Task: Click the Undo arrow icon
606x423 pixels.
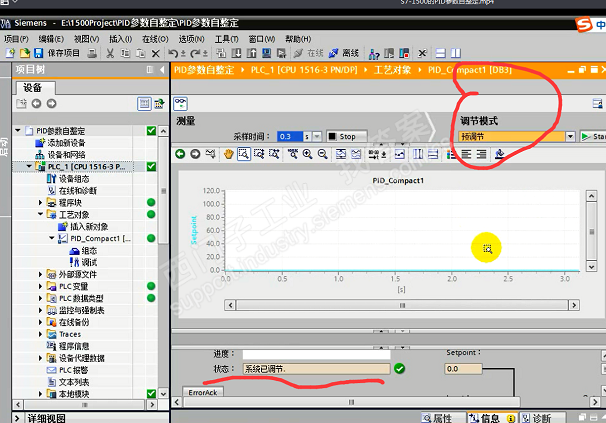Action: point(173,53)
